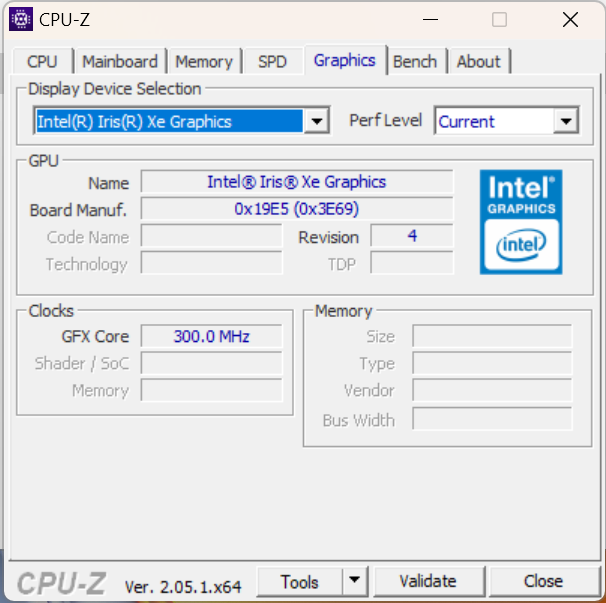The height and width of the screenshot is (603, 606).
Task: Click the GFX Core 300.0 MHz value
Action: coord(211,336)
